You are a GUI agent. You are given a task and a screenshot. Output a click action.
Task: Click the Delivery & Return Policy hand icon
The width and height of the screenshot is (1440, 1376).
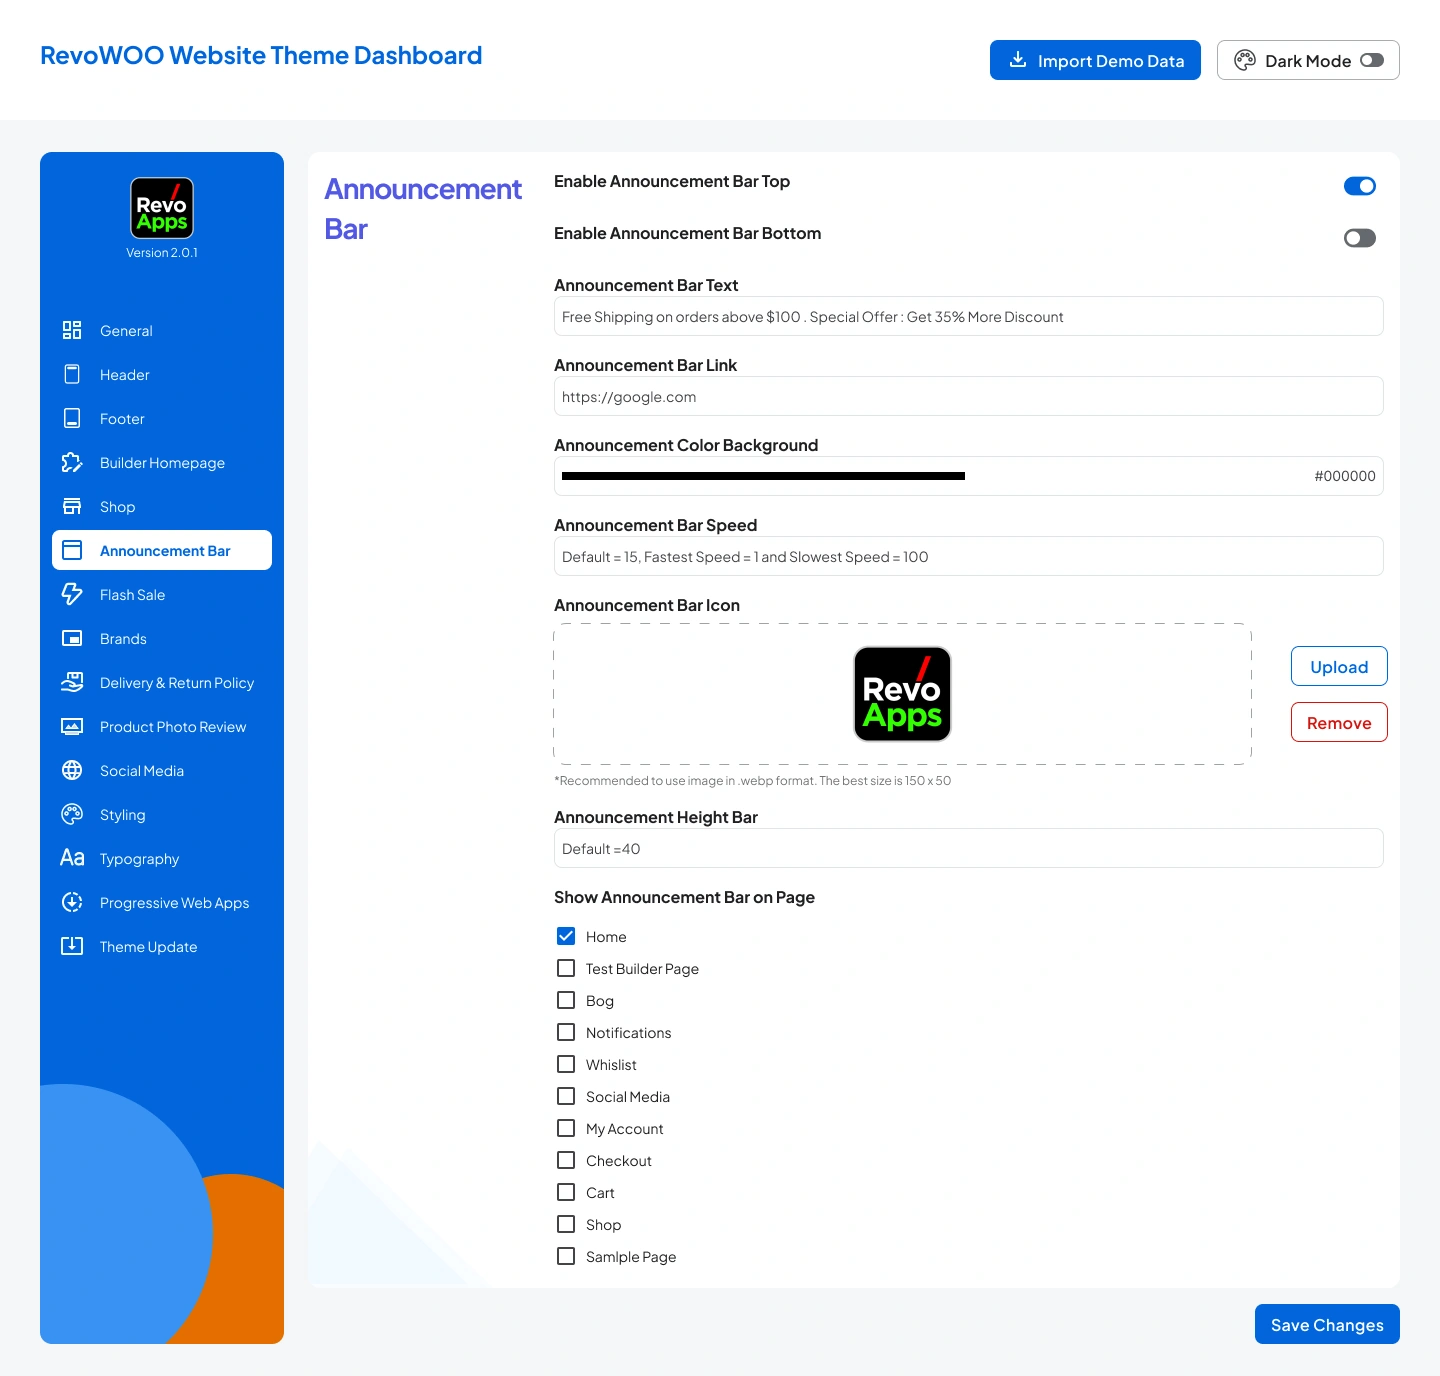[72, 682]
